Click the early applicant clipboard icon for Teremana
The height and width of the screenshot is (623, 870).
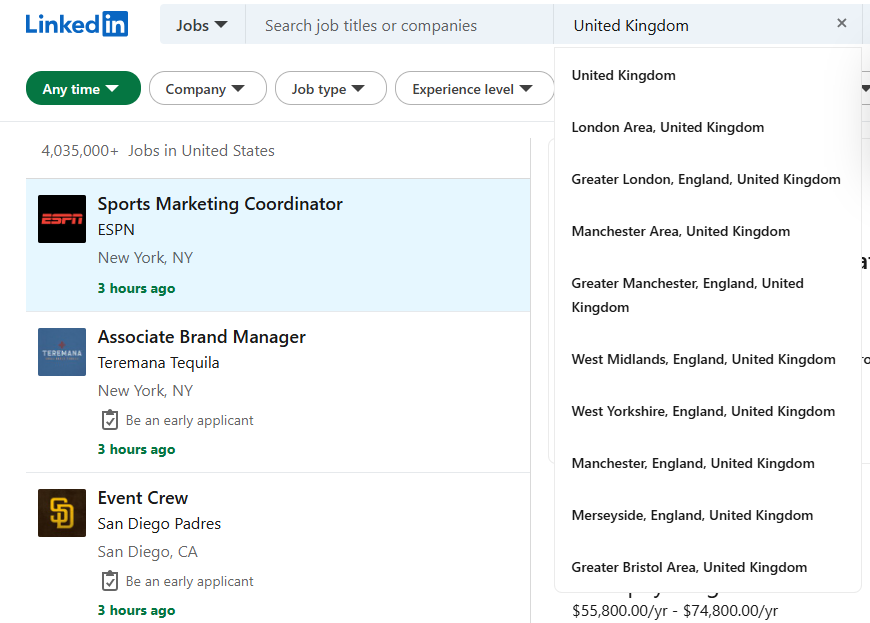[x=110, y=420]
